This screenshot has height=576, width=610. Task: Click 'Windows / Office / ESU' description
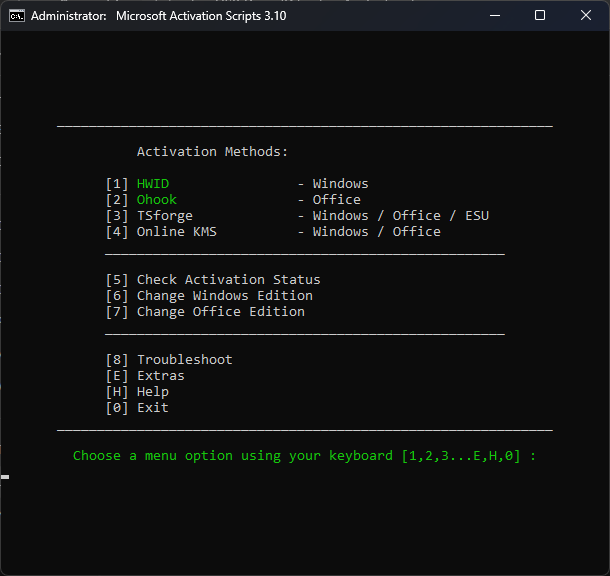click(x=401, y=215)
